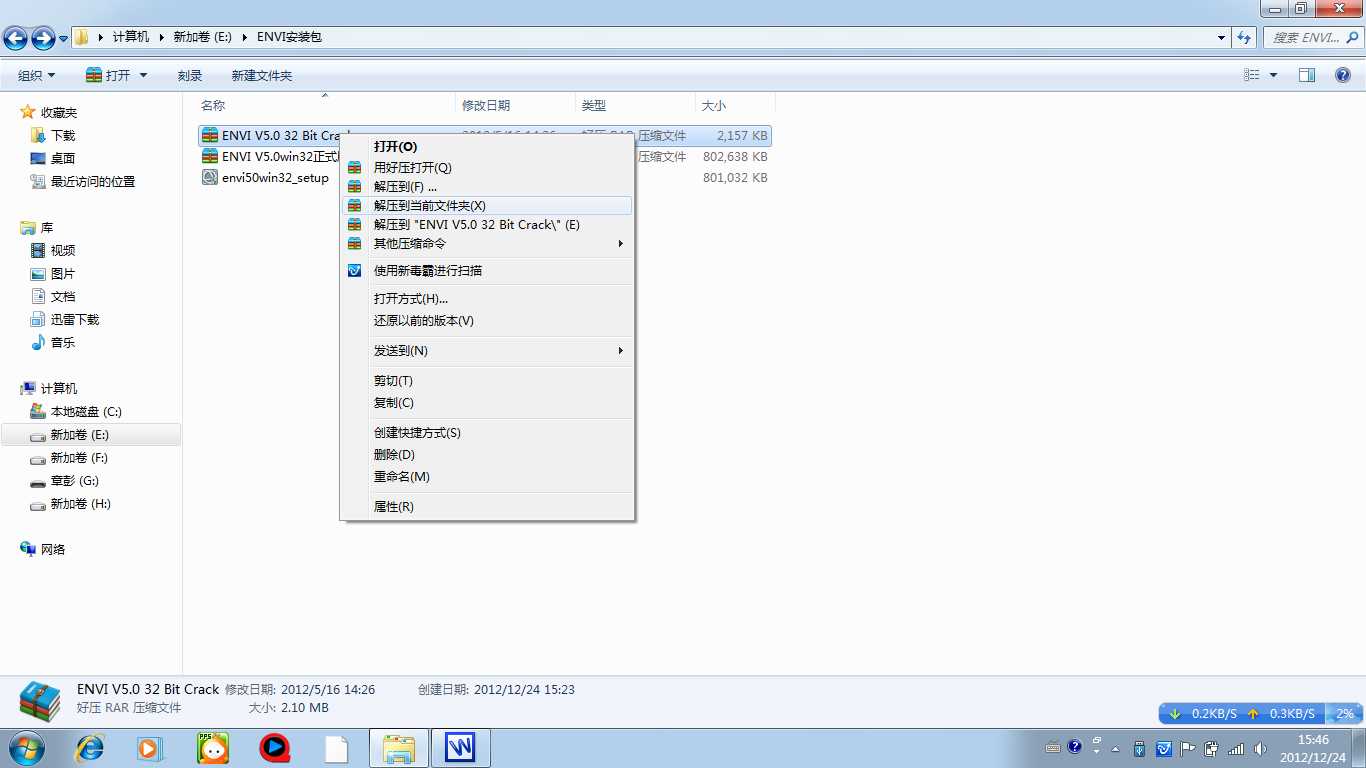Viewport: 1366px width, 768px height.
Task: Click the address bar refresh icon
Action: tap(1244, 37)
